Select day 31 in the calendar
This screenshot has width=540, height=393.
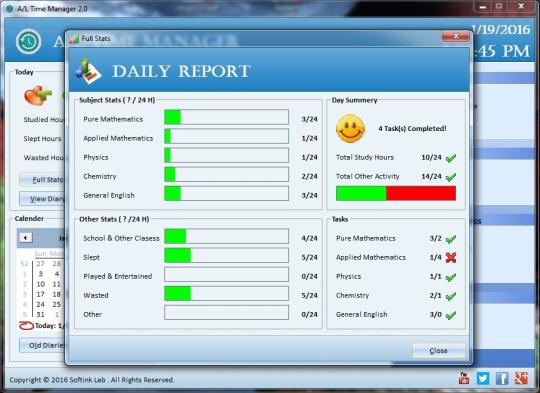[41, 314]
